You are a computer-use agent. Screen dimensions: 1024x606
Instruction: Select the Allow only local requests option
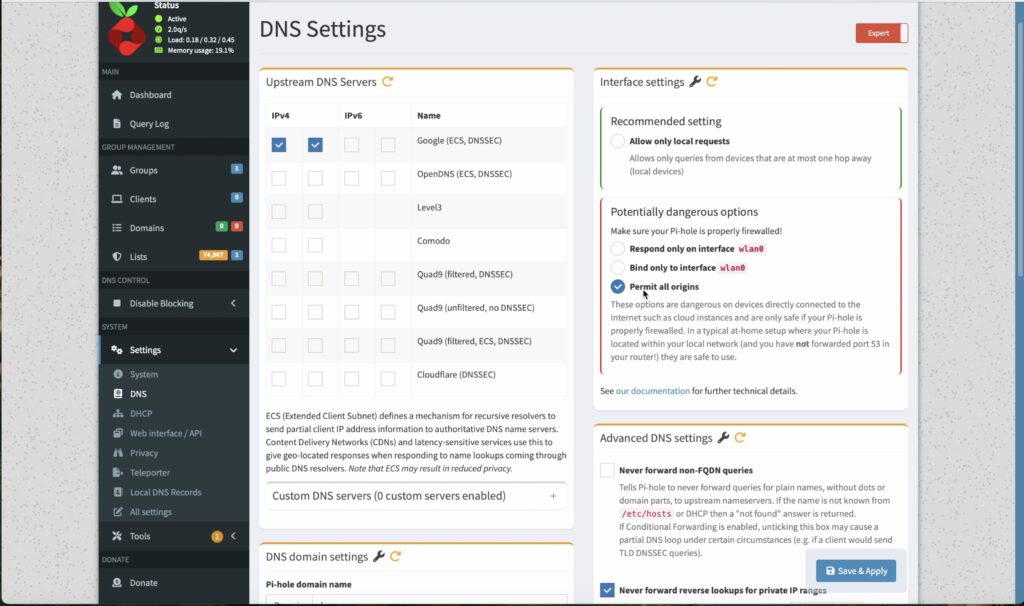618,140
